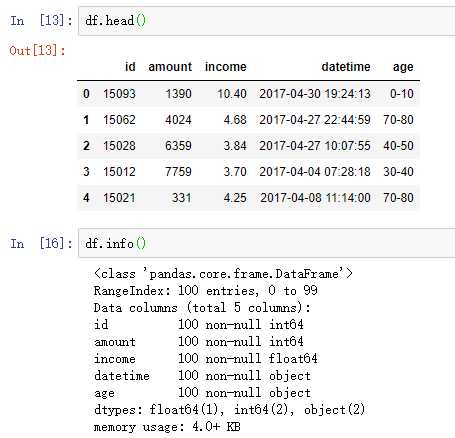Click the 'datetime 100 non-null object' line
Image resolution: width=455 pixels, height=438 pixels.
click(202, 376)
